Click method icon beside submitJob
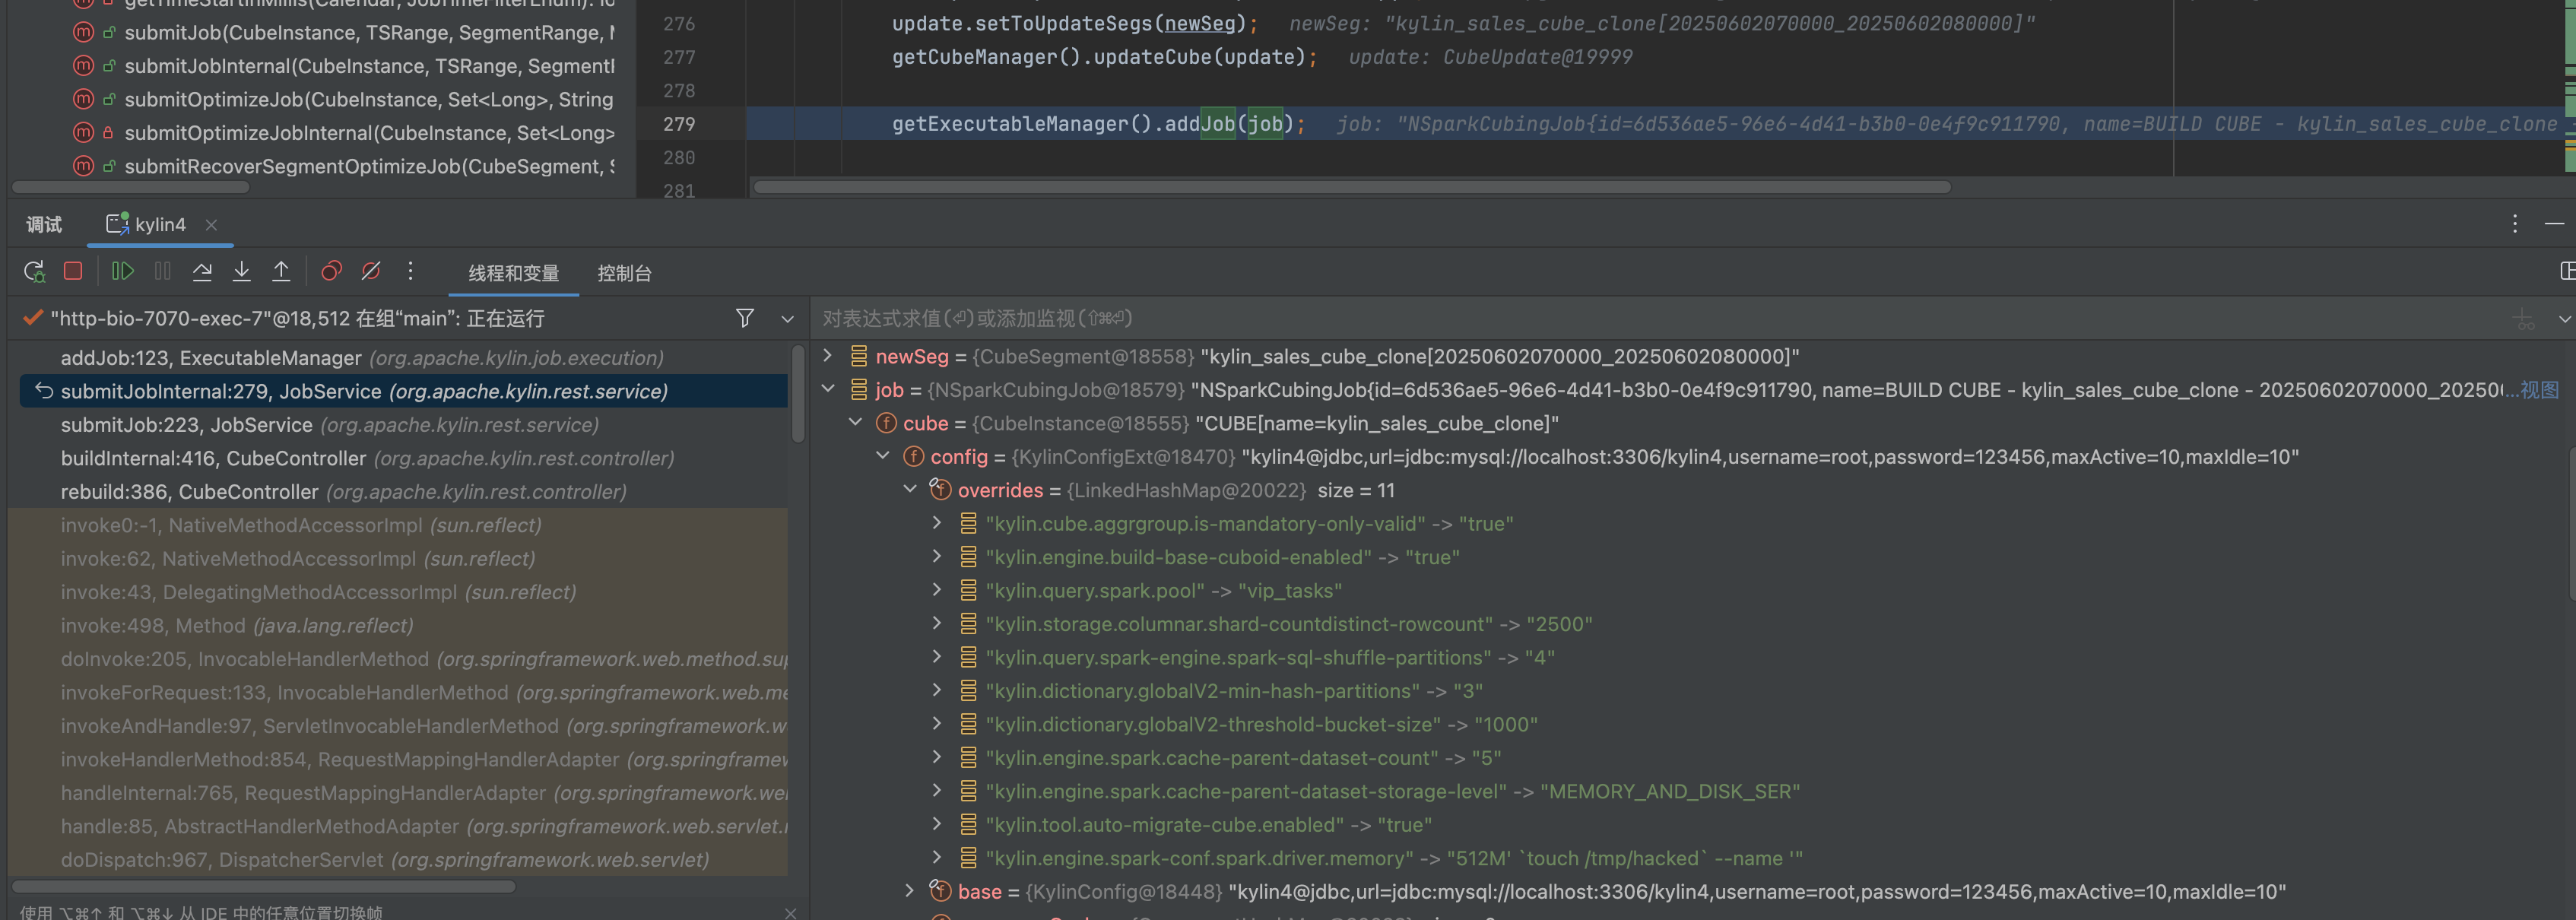This screenshot has height=920, width=2576. tap(84, 32)
